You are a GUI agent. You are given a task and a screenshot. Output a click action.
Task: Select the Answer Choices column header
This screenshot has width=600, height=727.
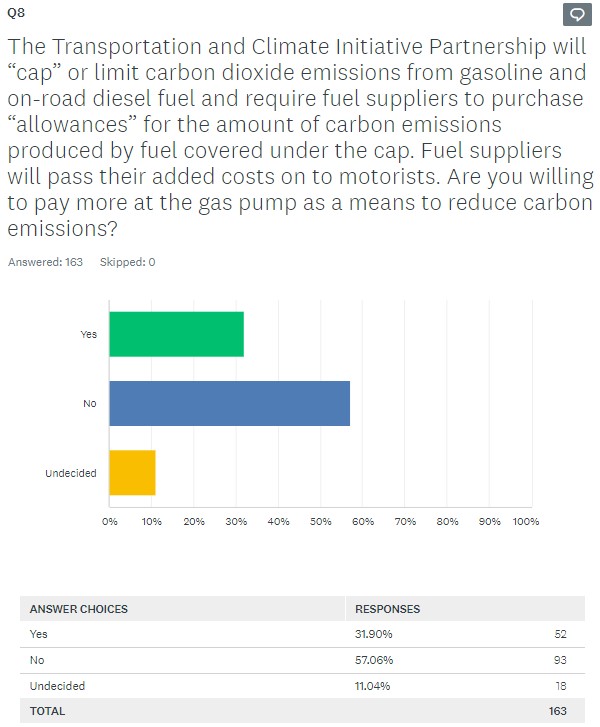pyautogui.click(x=79, y=609)
